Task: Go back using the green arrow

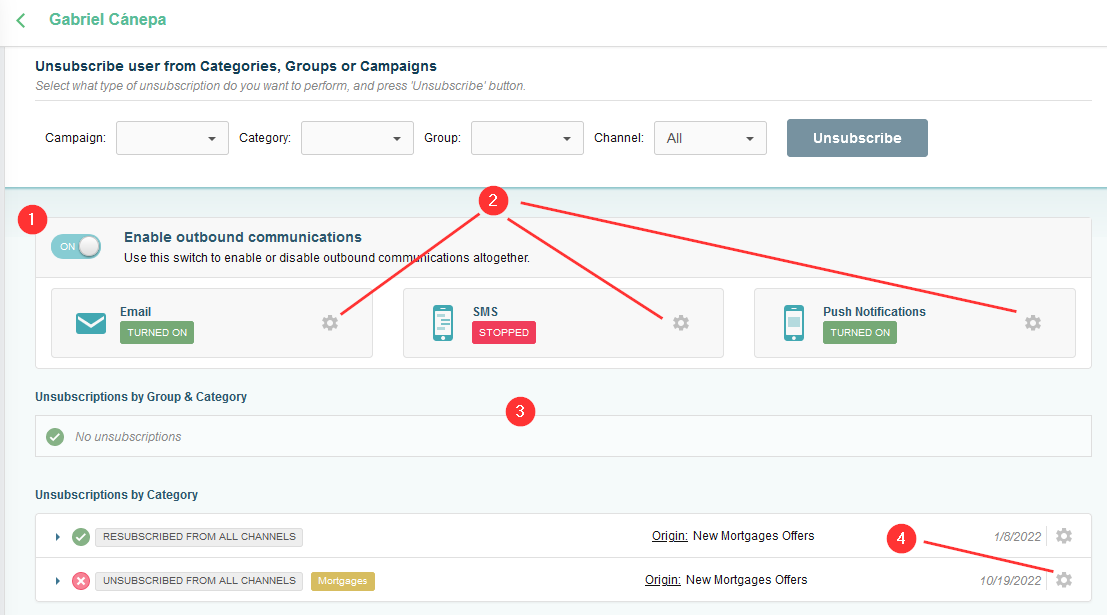Action: pos(21,20)
